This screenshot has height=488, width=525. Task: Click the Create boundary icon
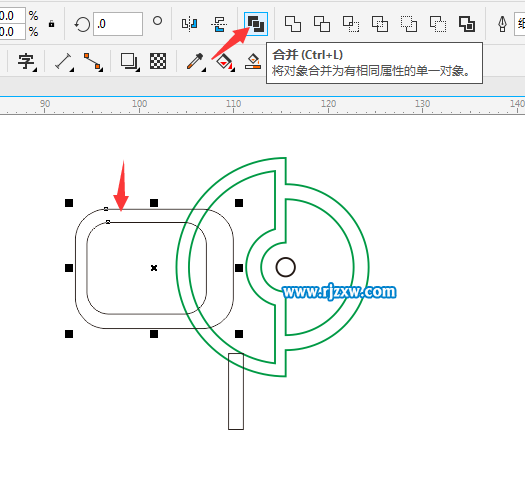(467, 24)
